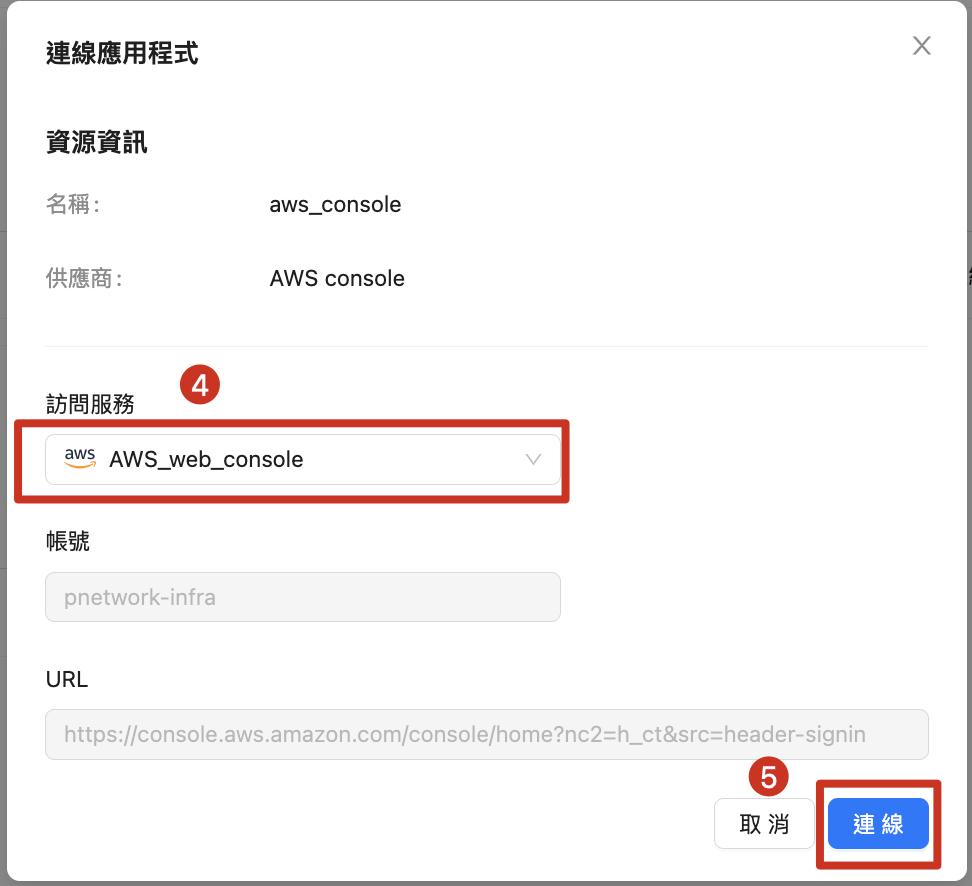
Task: Click the 帳號 field showing pnetwork-infra
Action: (x=302, y=597)
